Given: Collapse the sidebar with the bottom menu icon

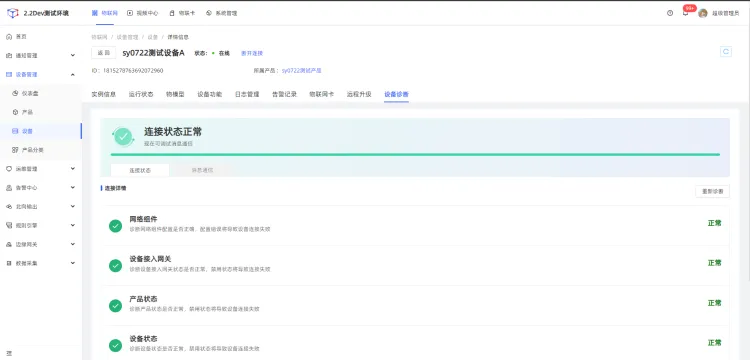Looking at the screenshot, I should tap(9, 354).
